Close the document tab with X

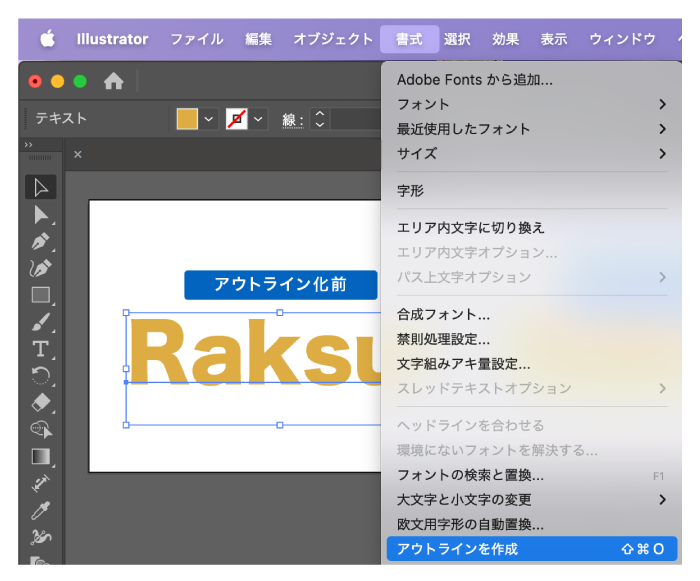coord(78,155)
